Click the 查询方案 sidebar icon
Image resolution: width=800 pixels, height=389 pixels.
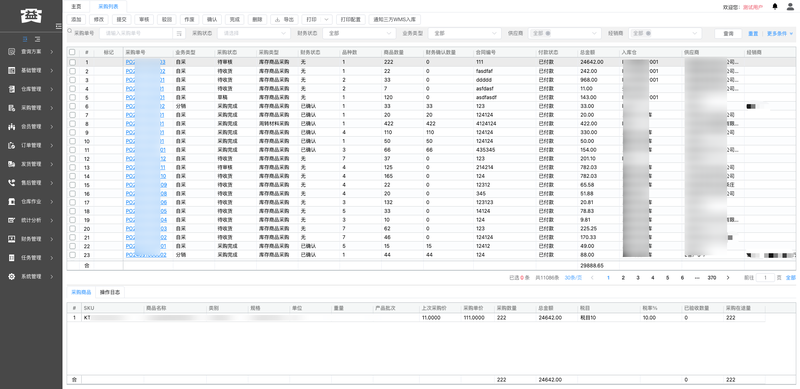12,52
